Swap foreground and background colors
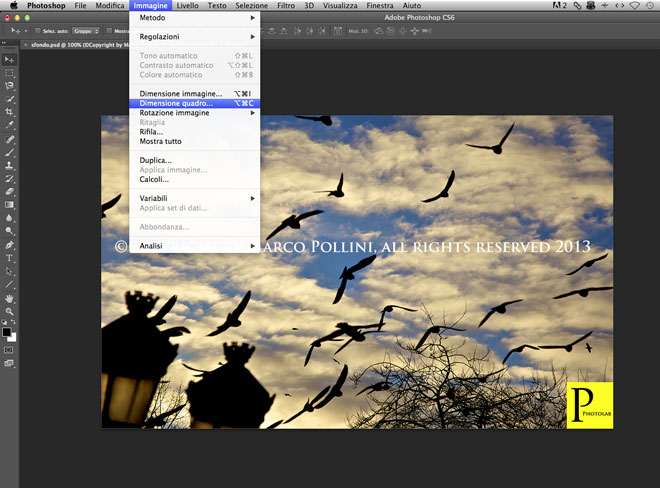The image size is (660, 488). [13, 322]
